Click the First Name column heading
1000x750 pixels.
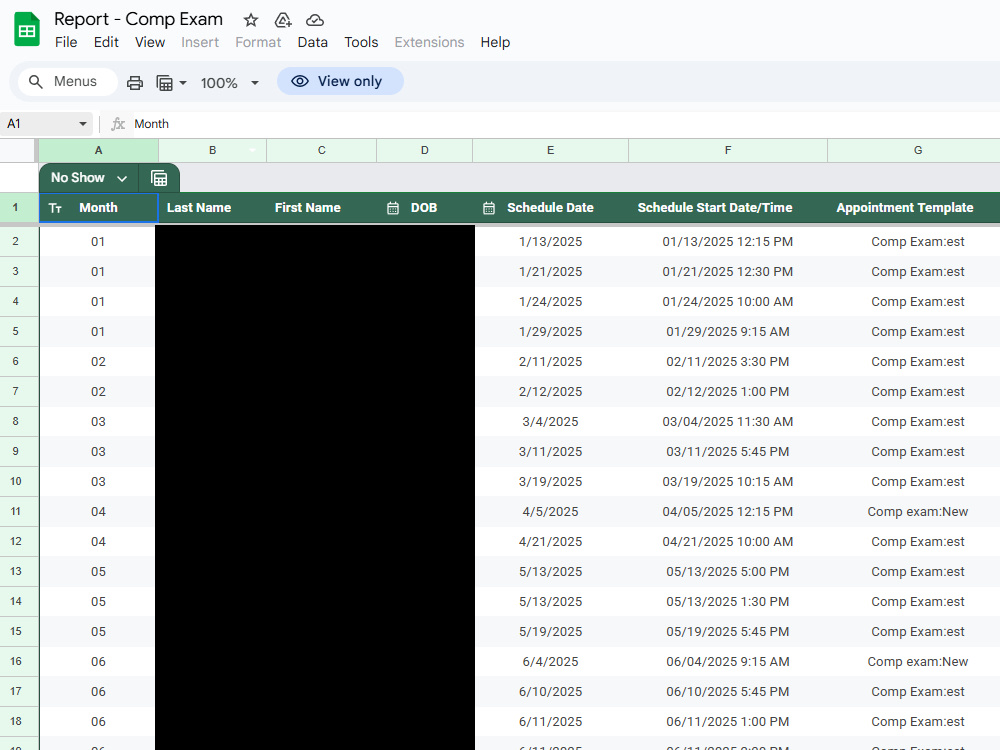pos(307,208)
